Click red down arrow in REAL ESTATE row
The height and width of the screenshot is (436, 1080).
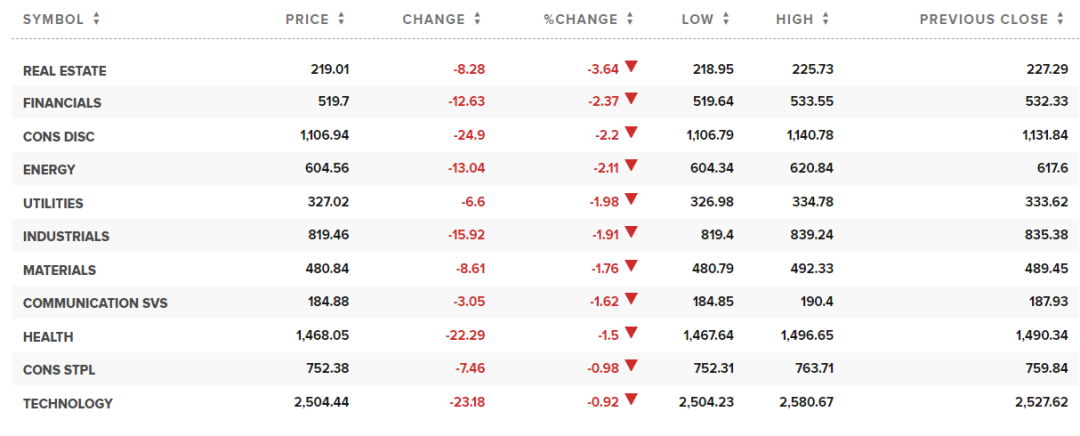(x=631, y=67)
